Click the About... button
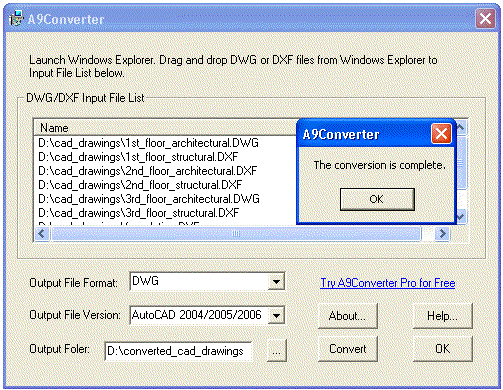The width and height of the screenshot is (503, 390). pyautogui.click(x=348, y=316)
